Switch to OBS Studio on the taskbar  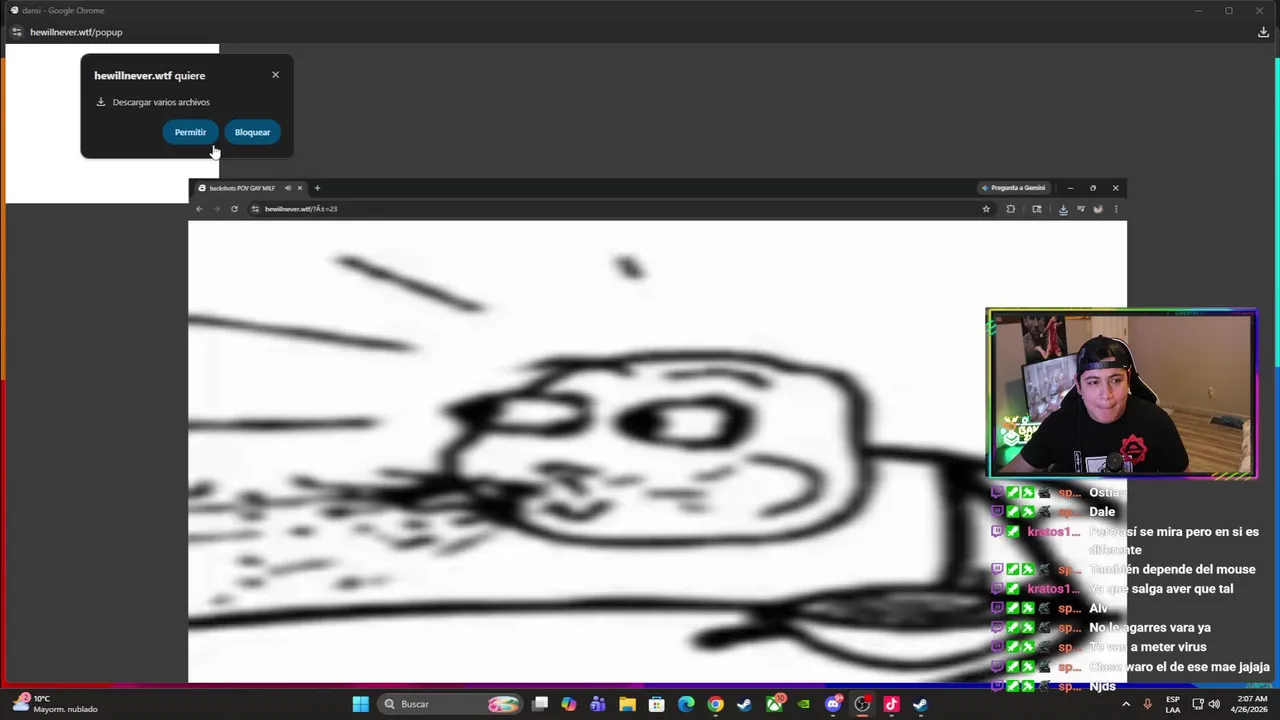862,704
